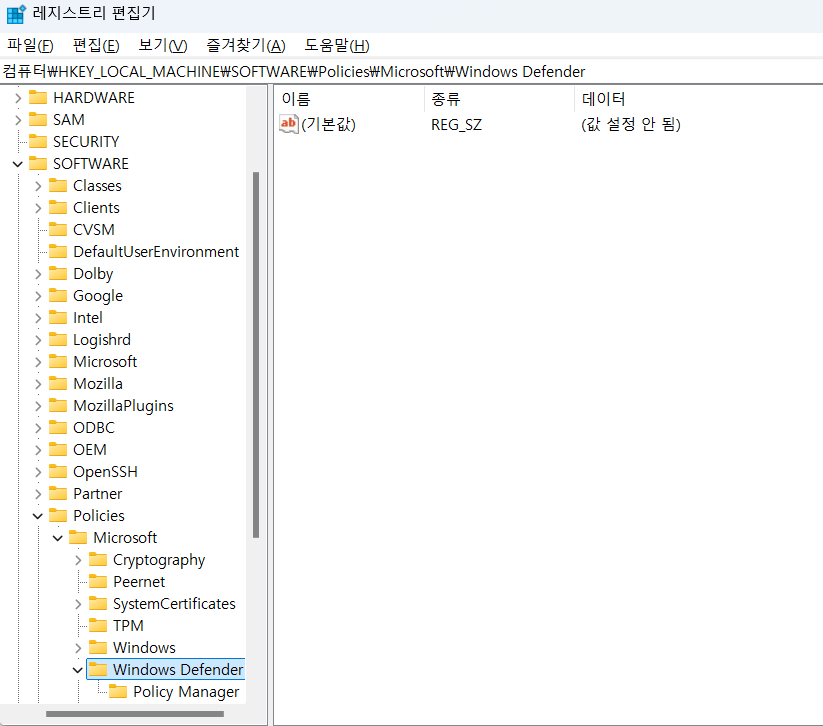
Task: Click the Mozilla folder icon
Action: pos(58,384)
